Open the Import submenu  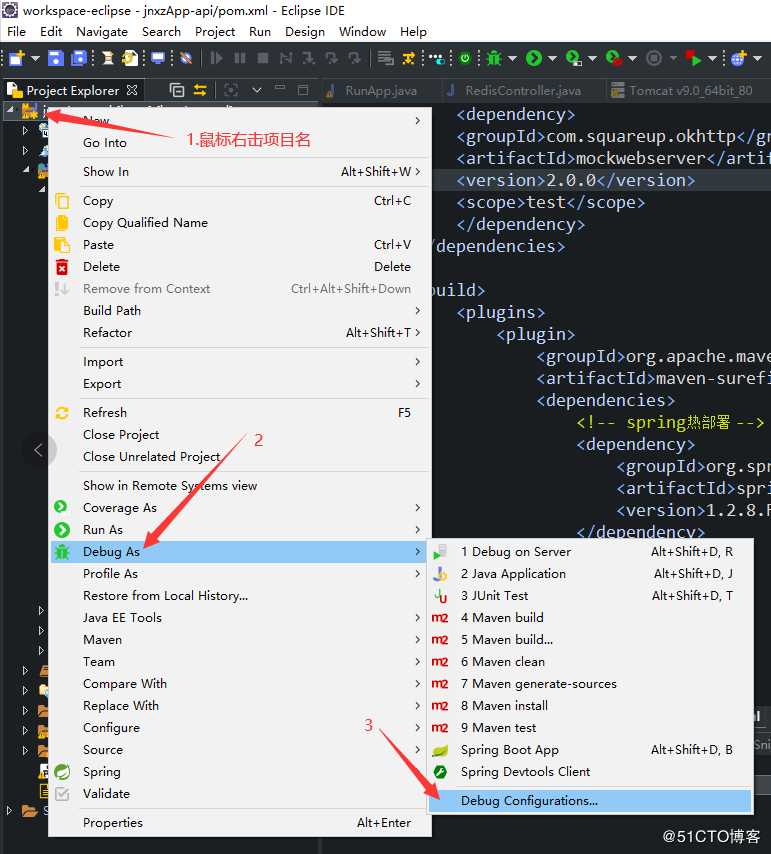coord(240,362)
